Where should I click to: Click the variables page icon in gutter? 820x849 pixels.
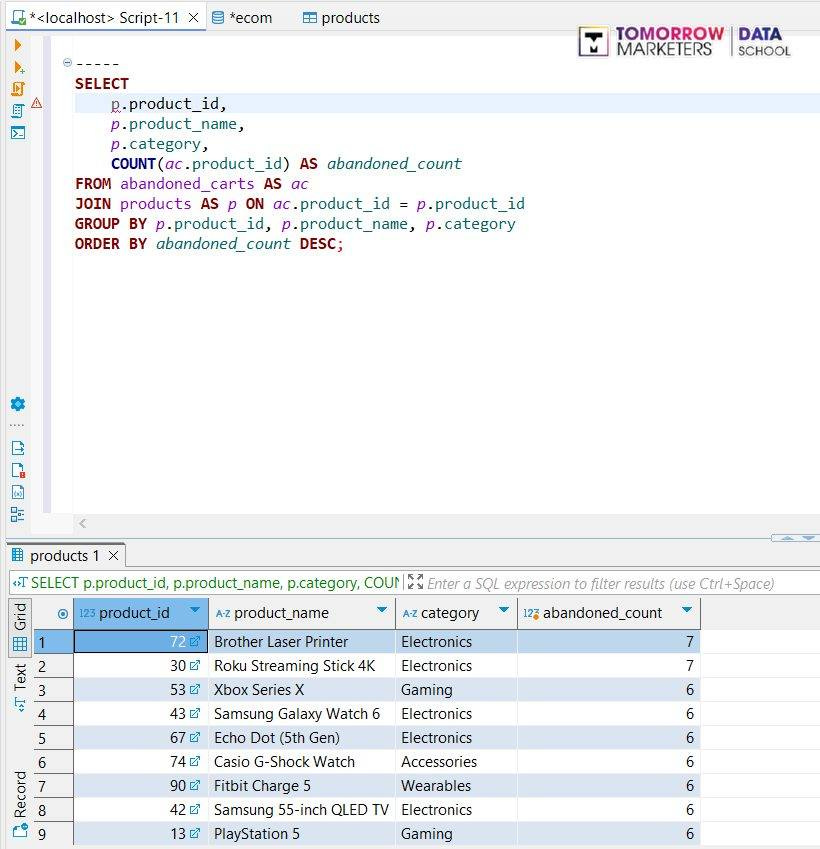point(18,492)
